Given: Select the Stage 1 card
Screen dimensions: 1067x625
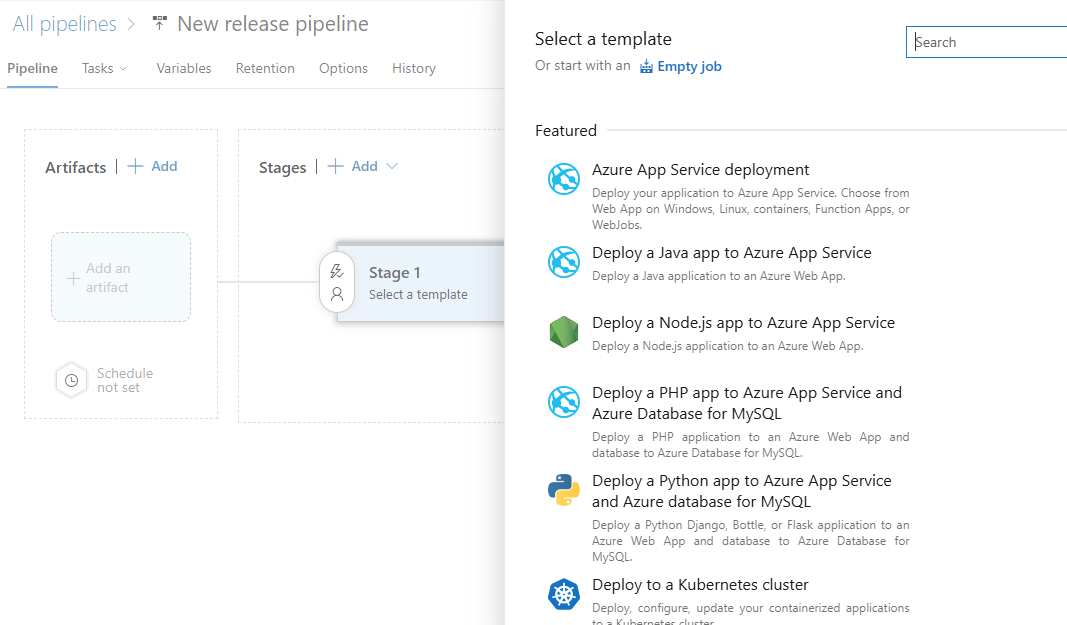Looking at the screenshot, I should (421, 283).
